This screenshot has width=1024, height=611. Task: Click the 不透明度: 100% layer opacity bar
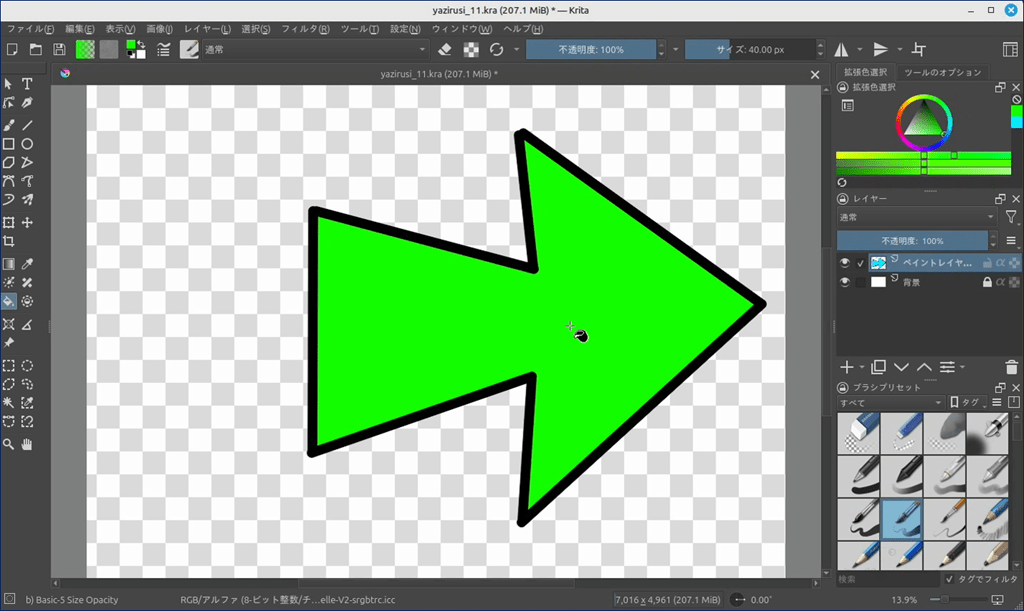[910, 241]
